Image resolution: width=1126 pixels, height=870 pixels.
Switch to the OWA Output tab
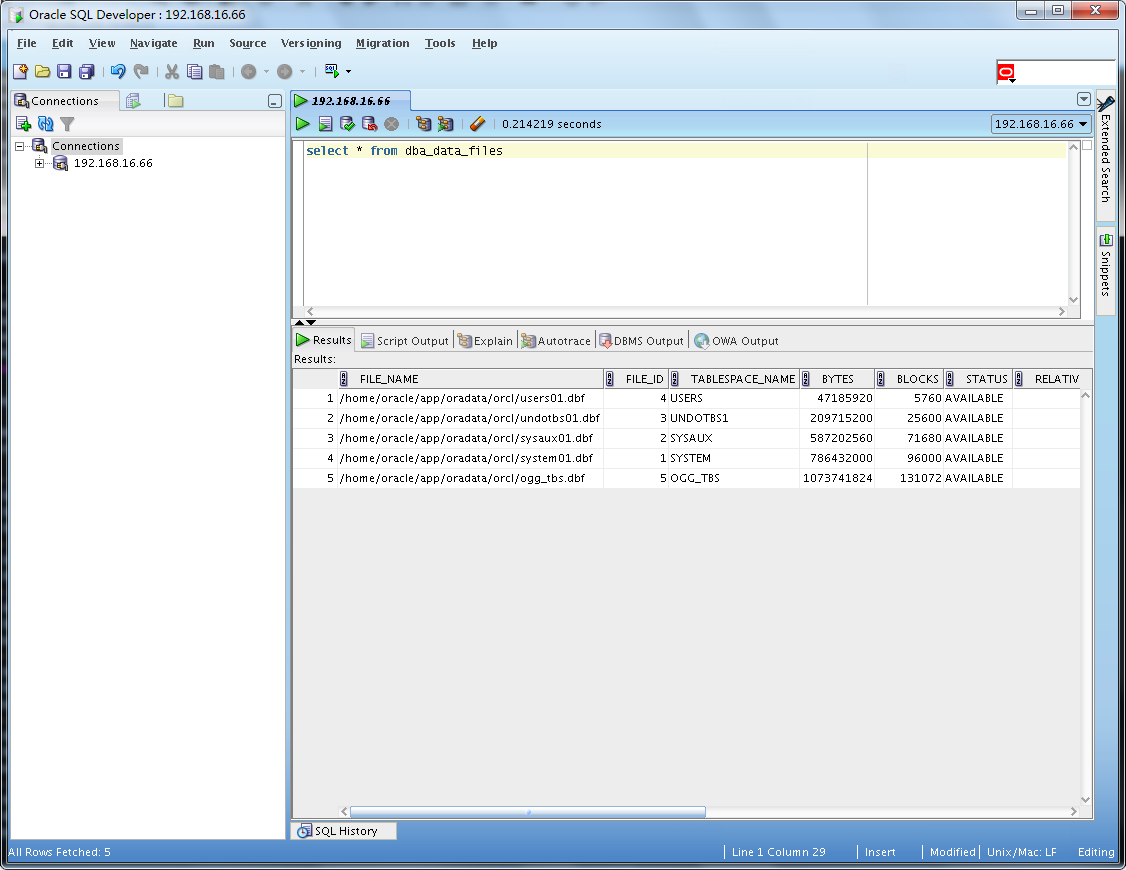pos(736,341)
